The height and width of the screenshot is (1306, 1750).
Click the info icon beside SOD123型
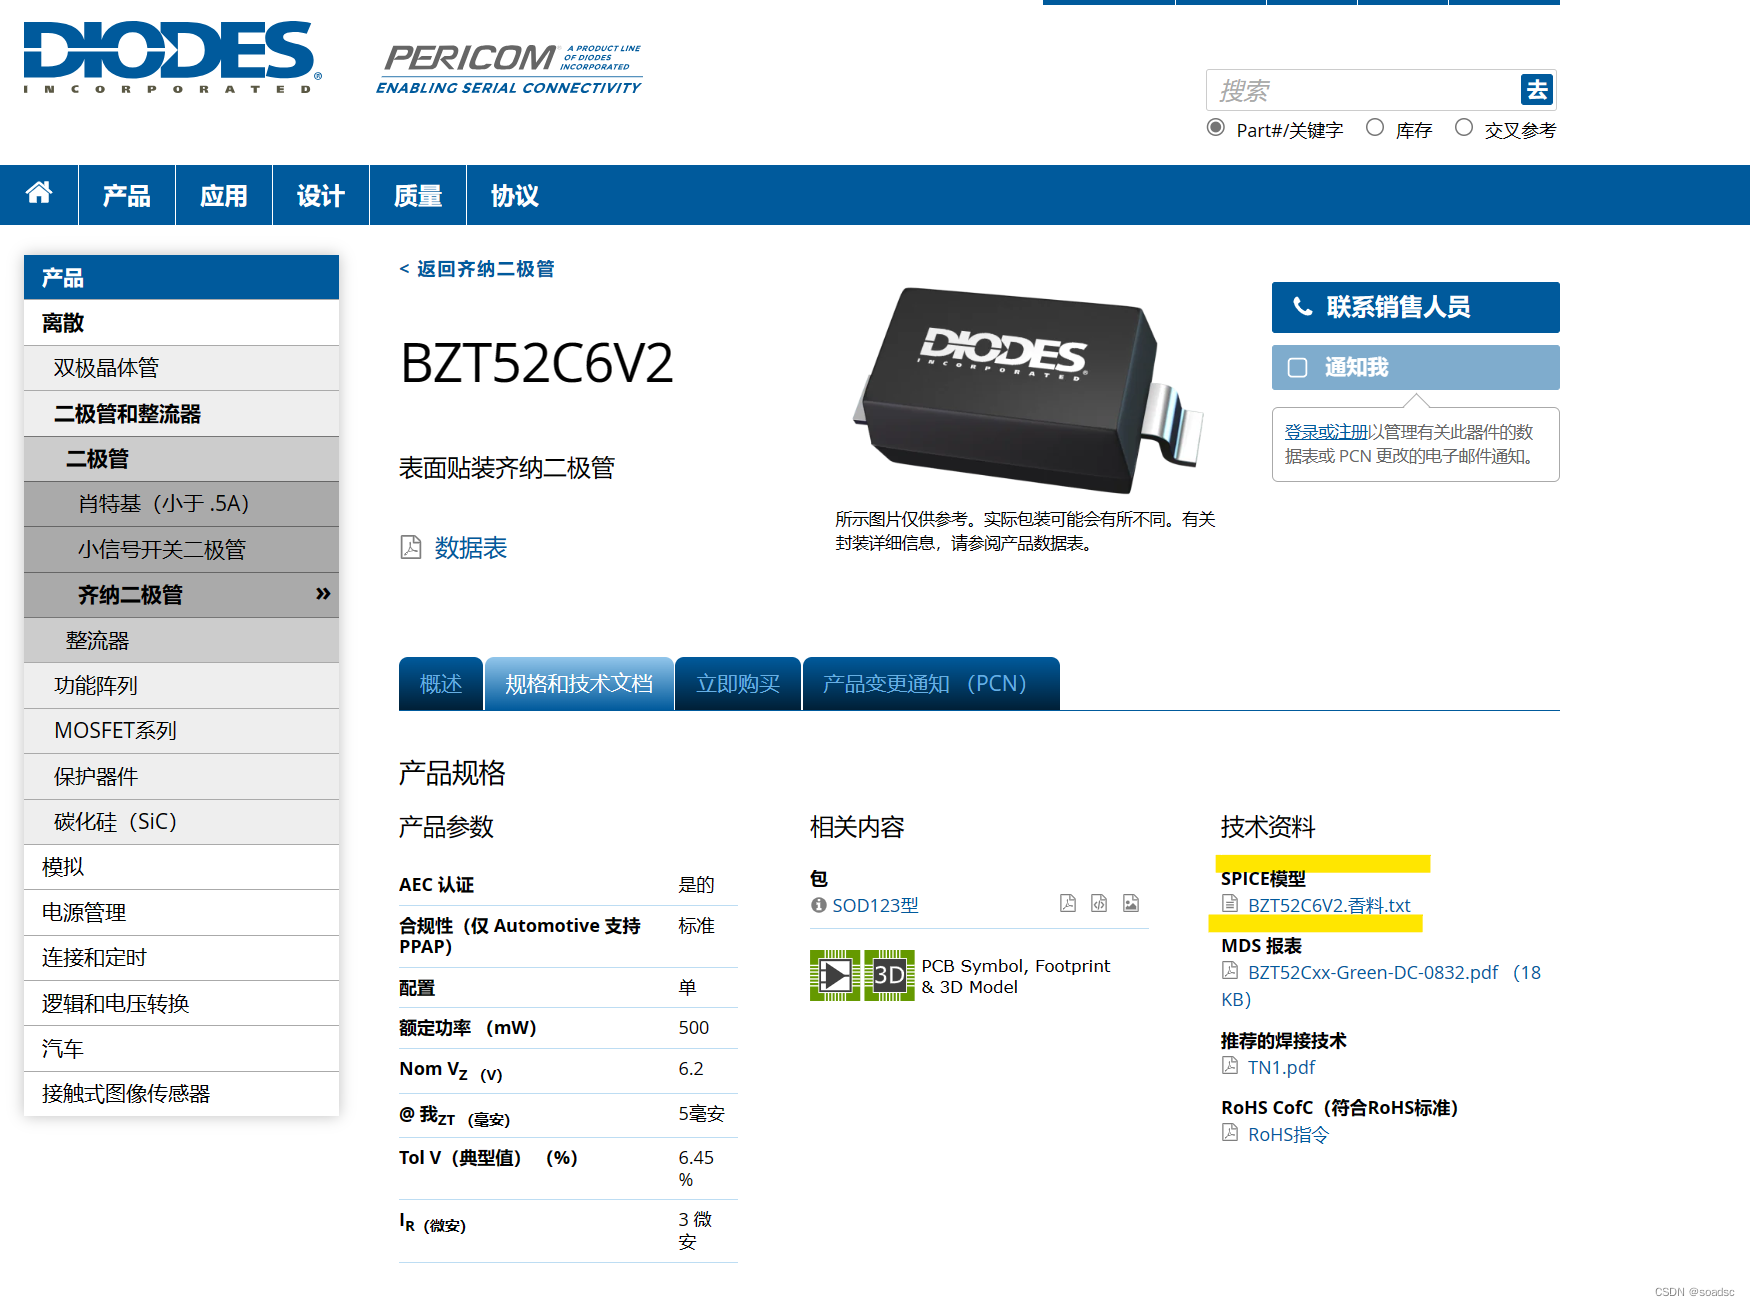click(x=819, y=905)
